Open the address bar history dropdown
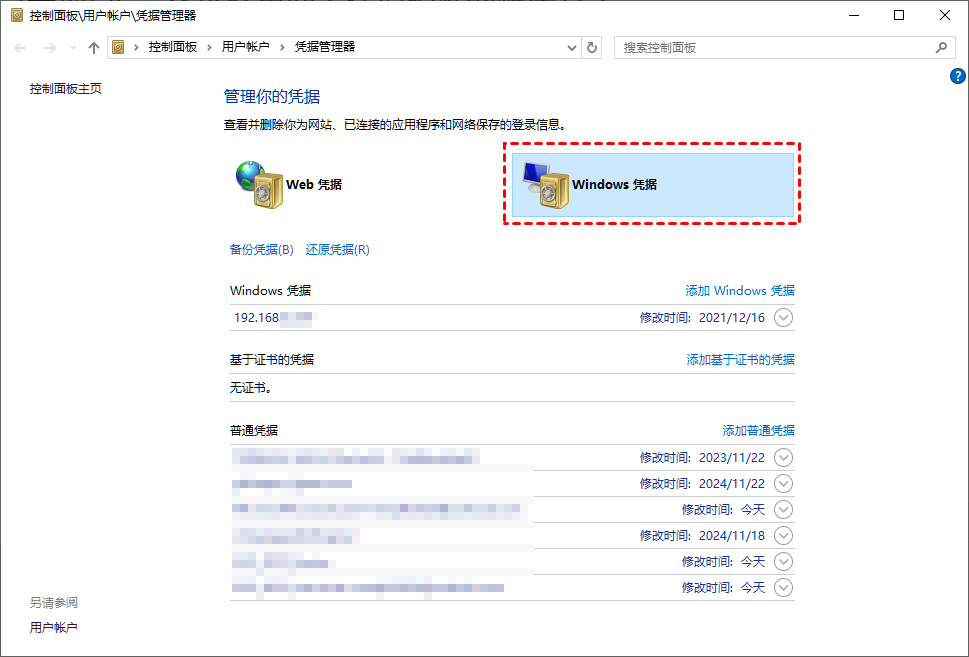Image resolution: width=969 pixels, height=657 pixels. [x=572, y=48]
